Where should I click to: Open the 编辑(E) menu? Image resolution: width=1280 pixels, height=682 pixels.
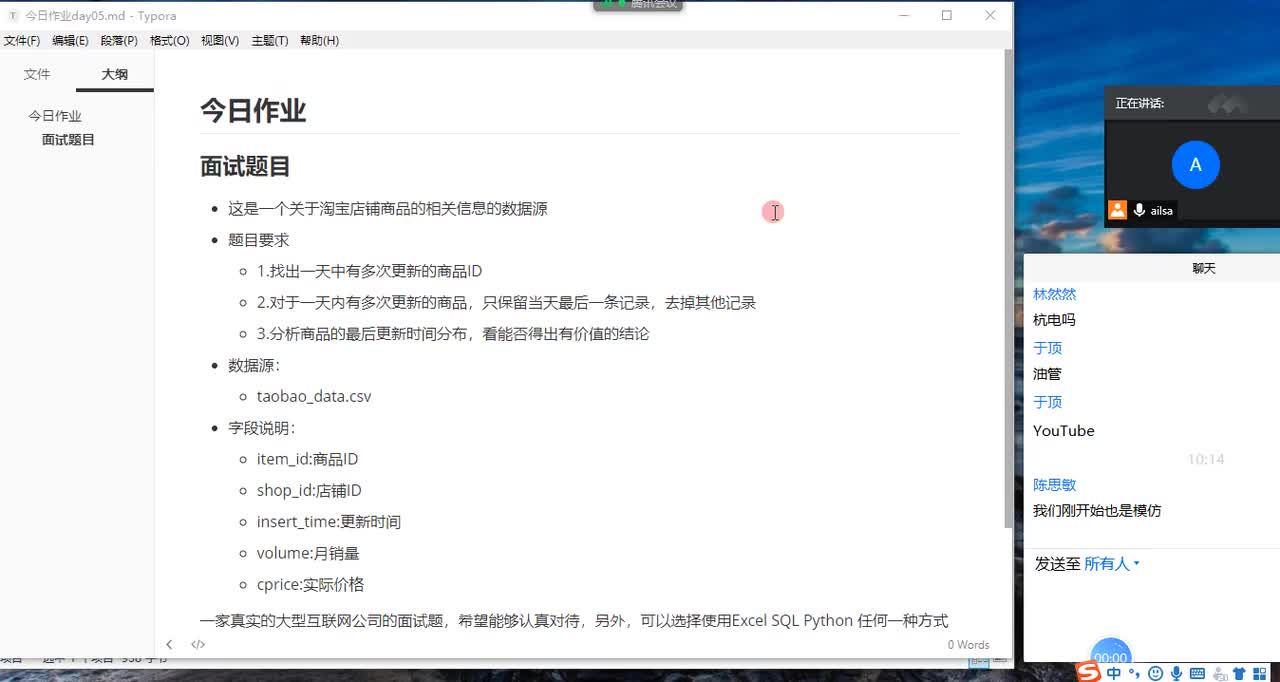tap(70, 41)
